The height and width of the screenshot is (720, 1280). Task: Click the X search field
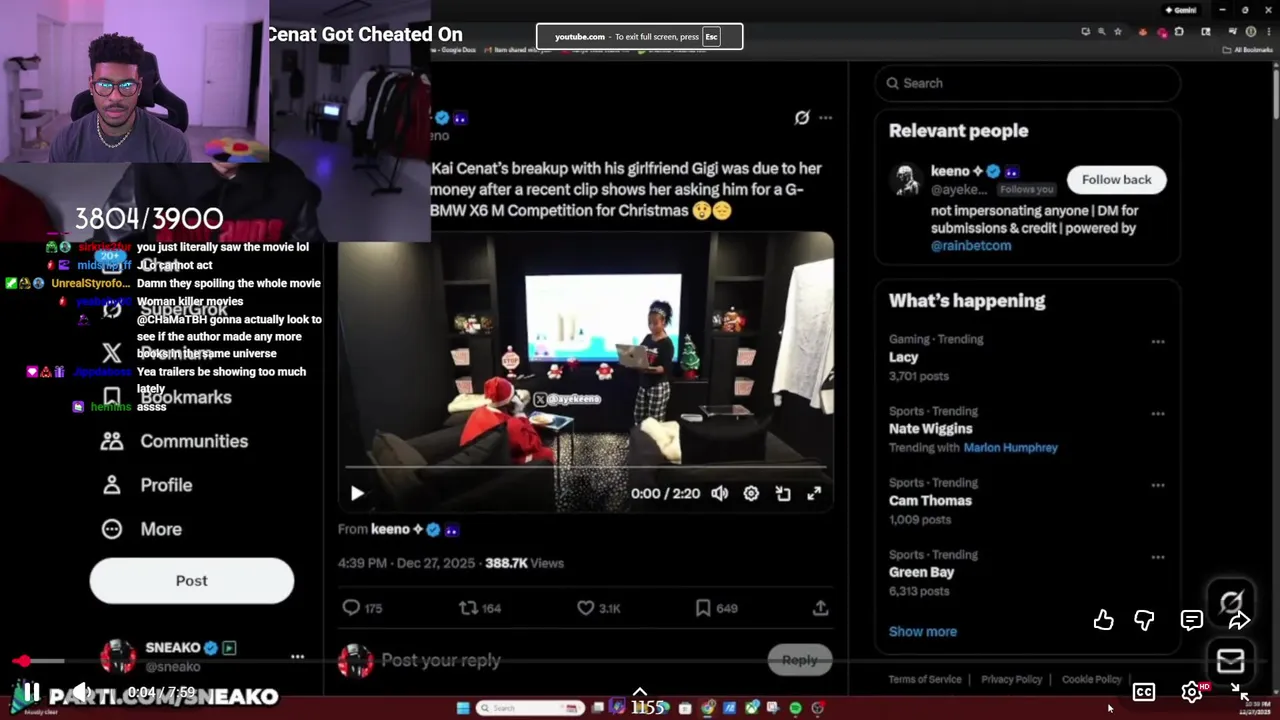(1028, 83)
